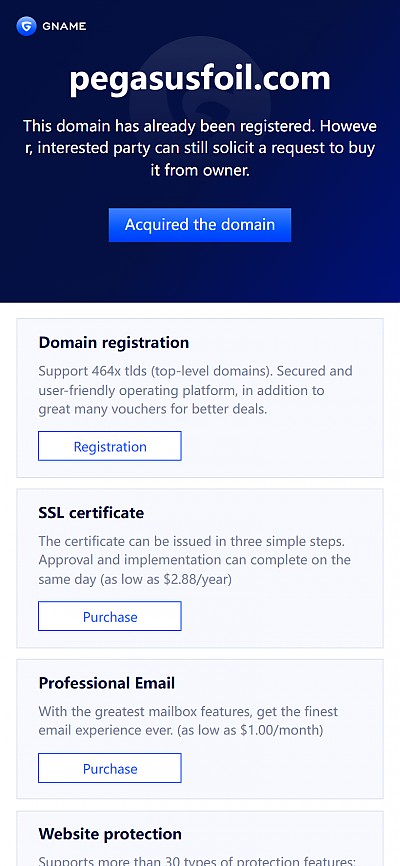The height and width of the screenshot is (866, 400).
Task: Click the SSL certificate heading
Action: (91, 513)
